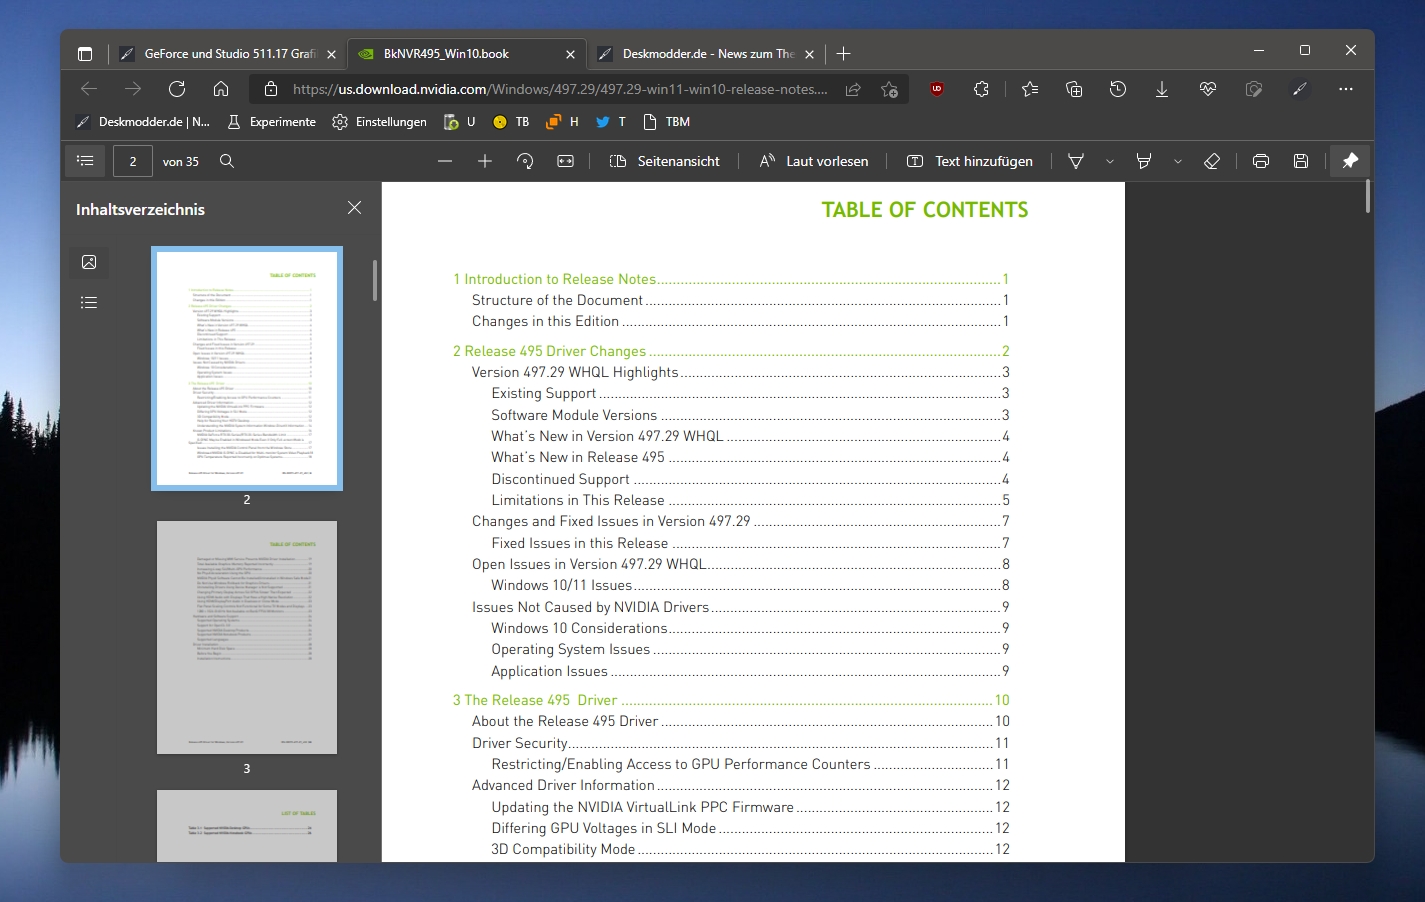The width and height of the screenshot is (1425, 902).
Task: Click Laut vorlesen read aloud button
Action: [814, 161]
